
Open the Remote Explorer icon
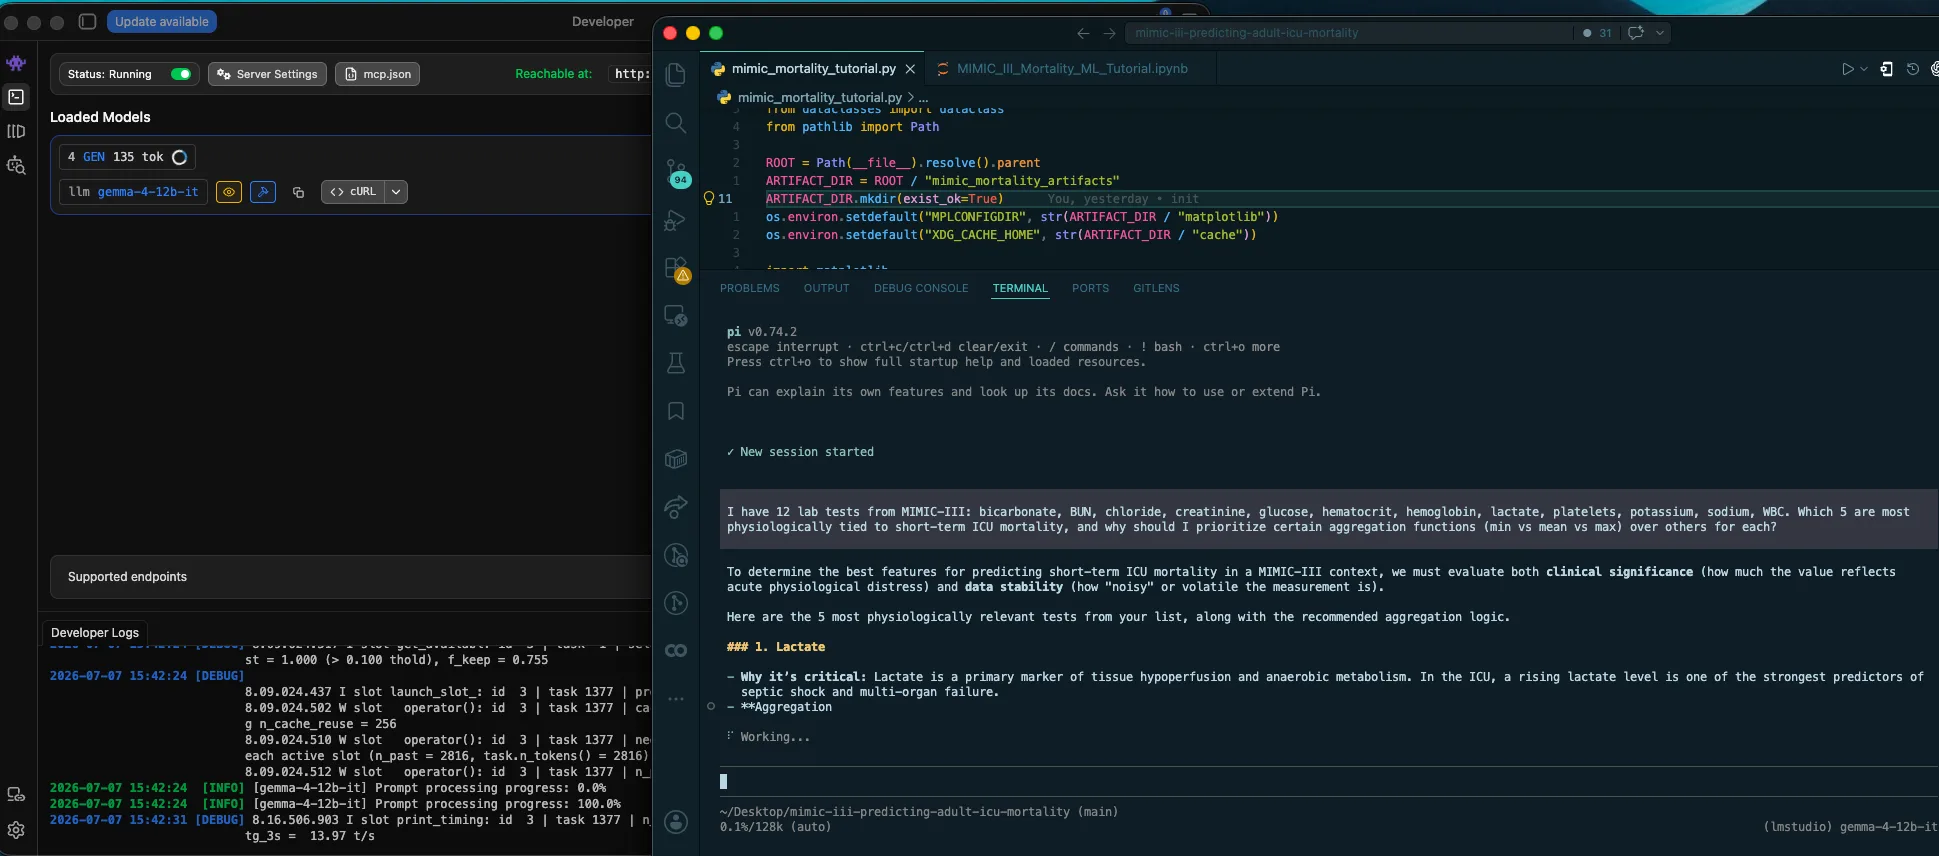tap(676, 316)
